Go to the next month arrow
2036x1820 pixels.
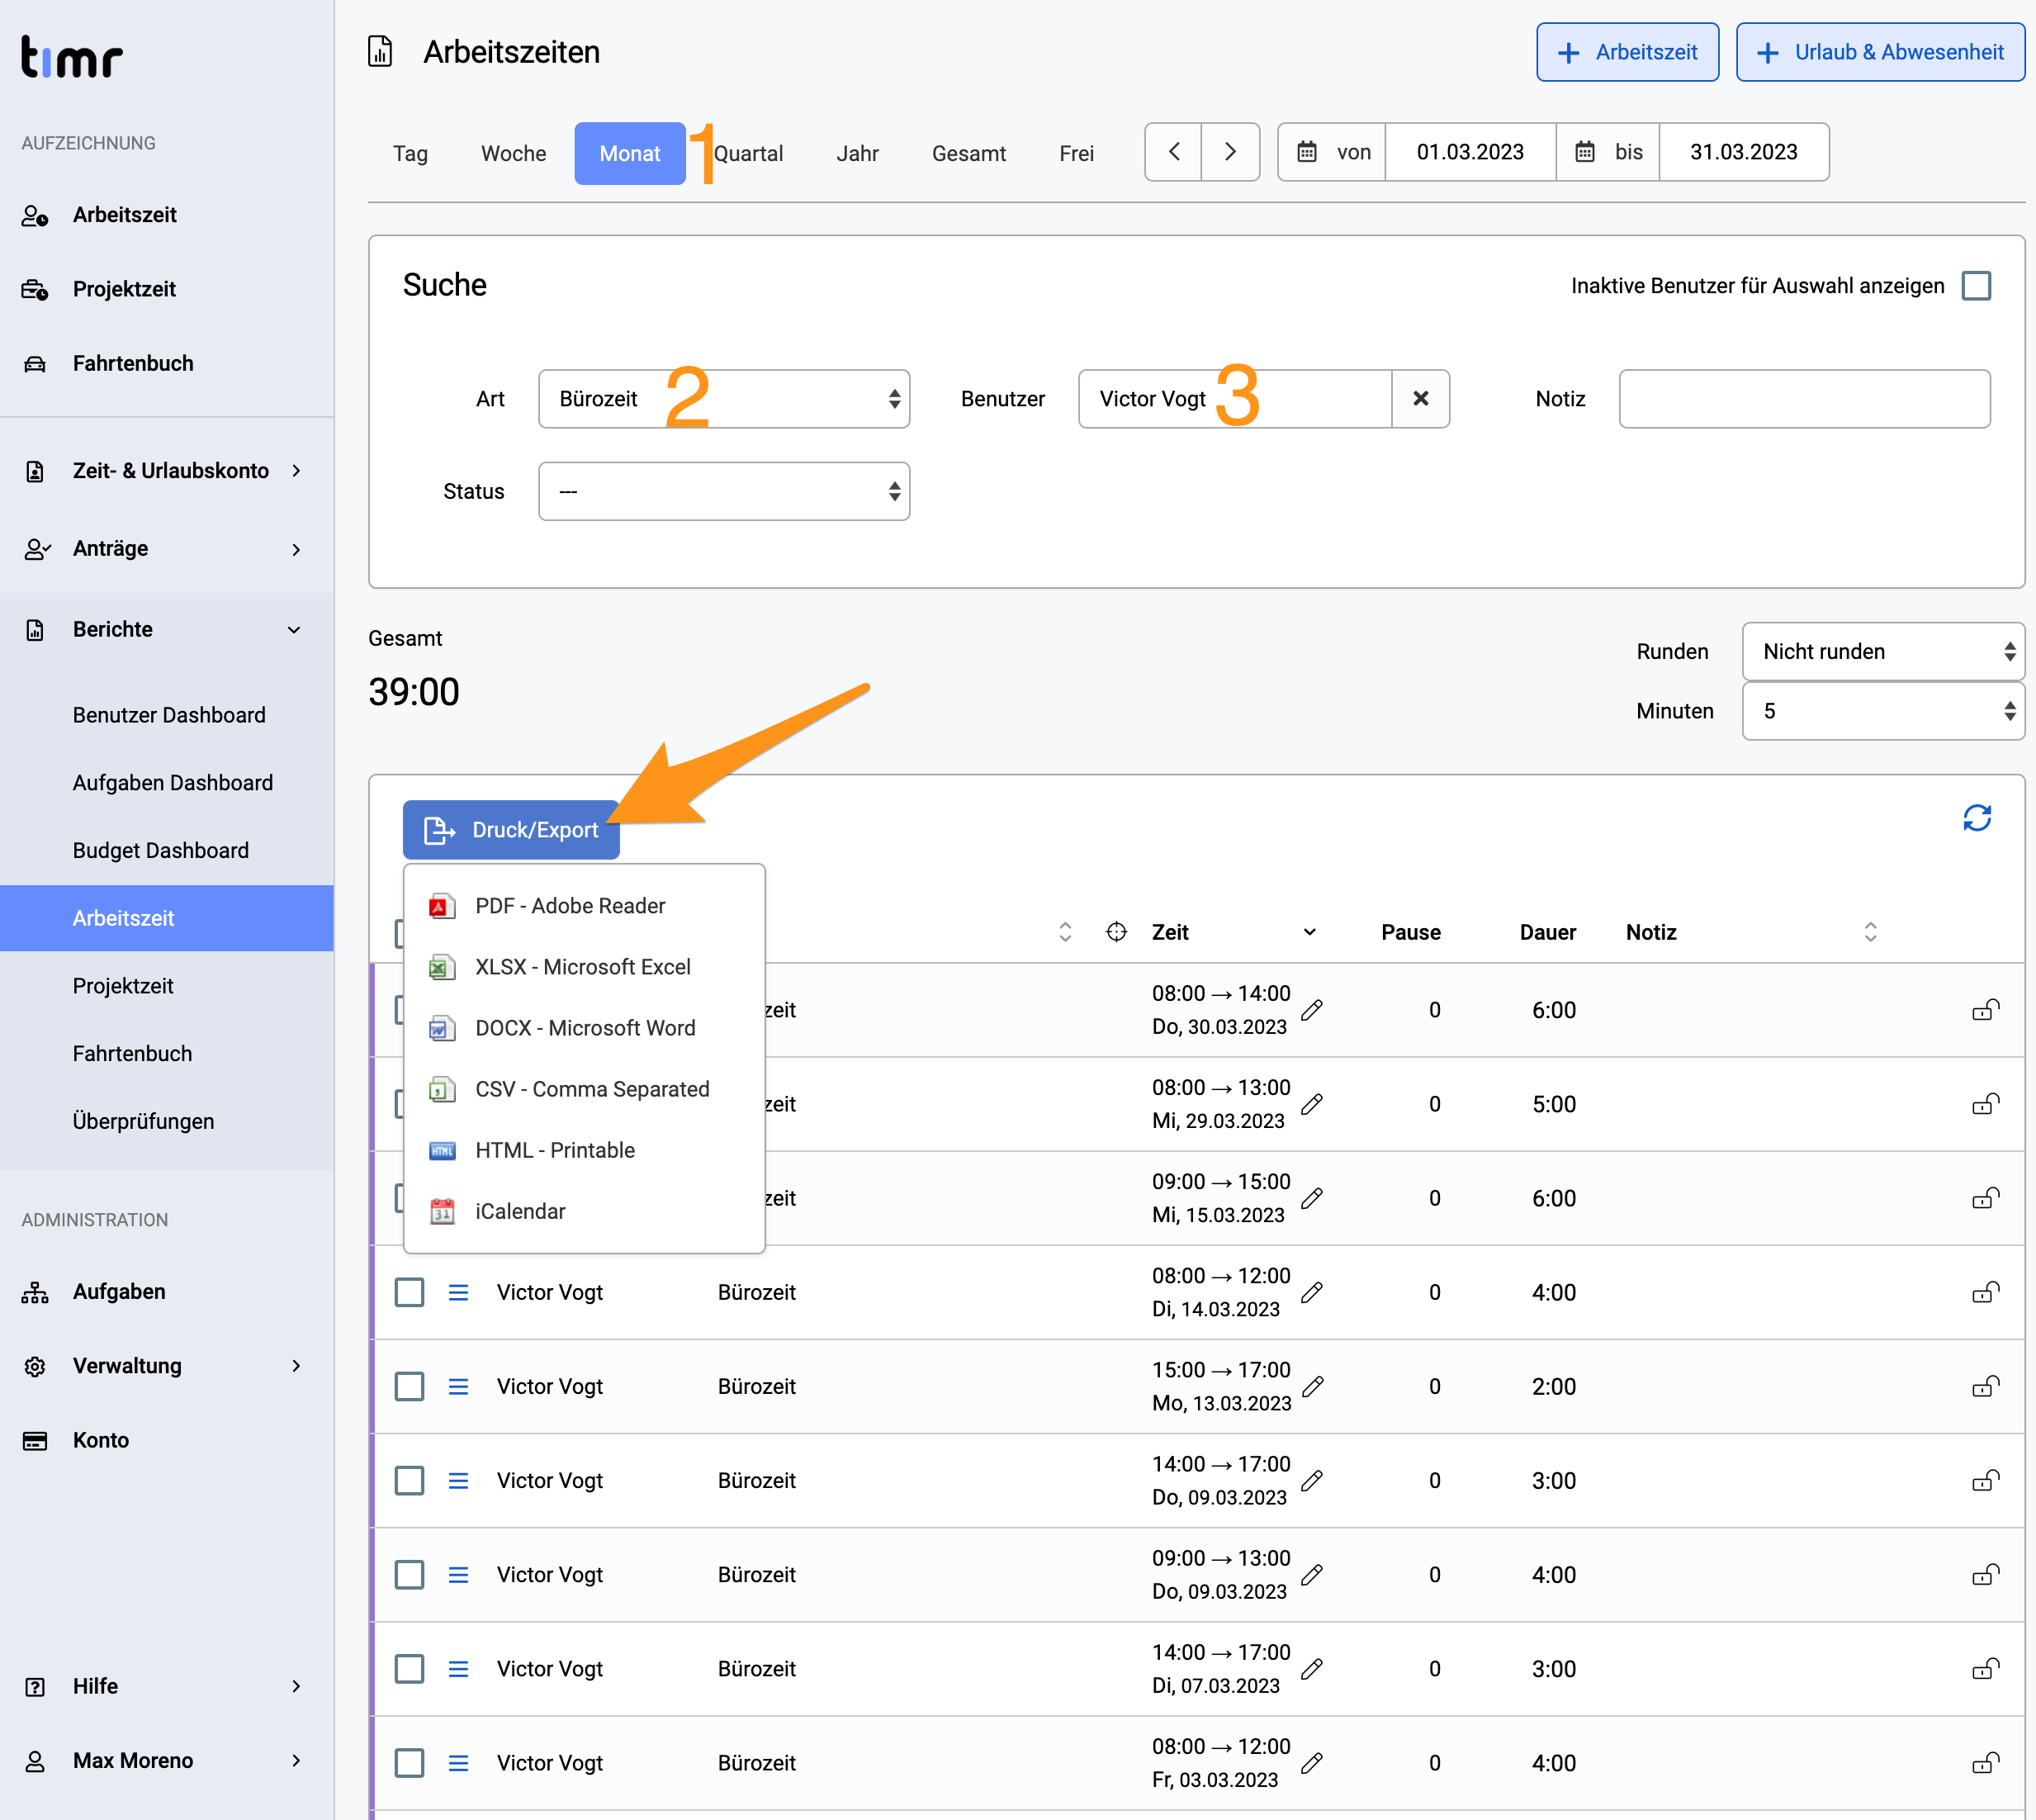click(1230, 152)
